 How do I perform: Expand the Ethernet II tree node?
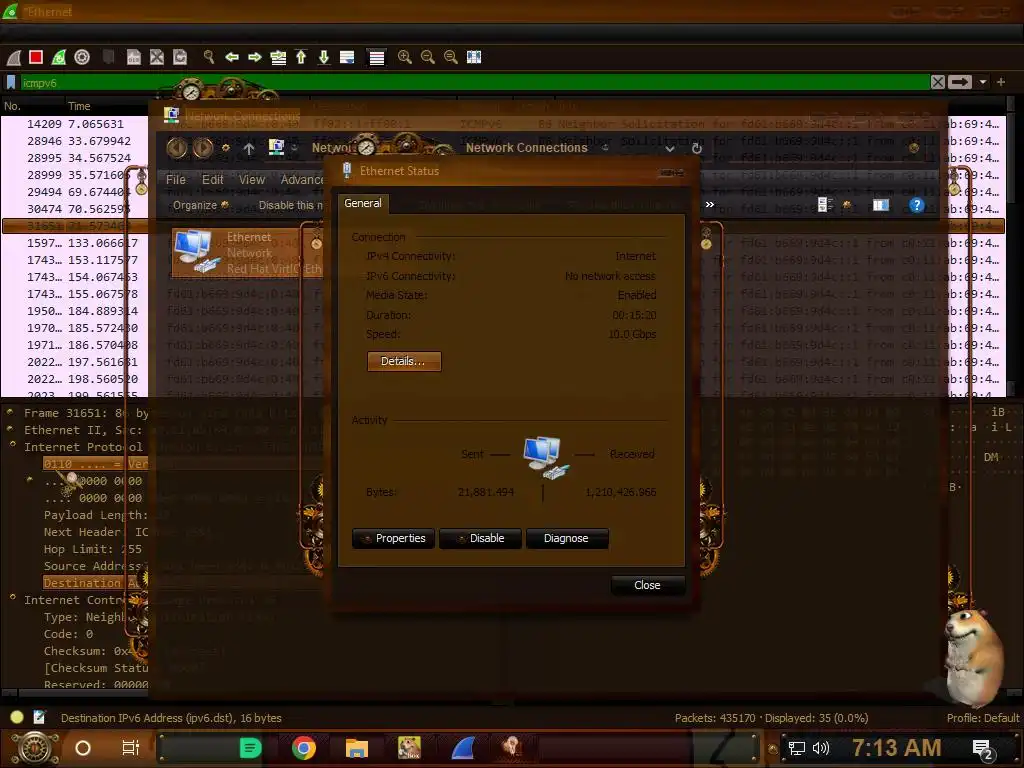coord(10,429)
